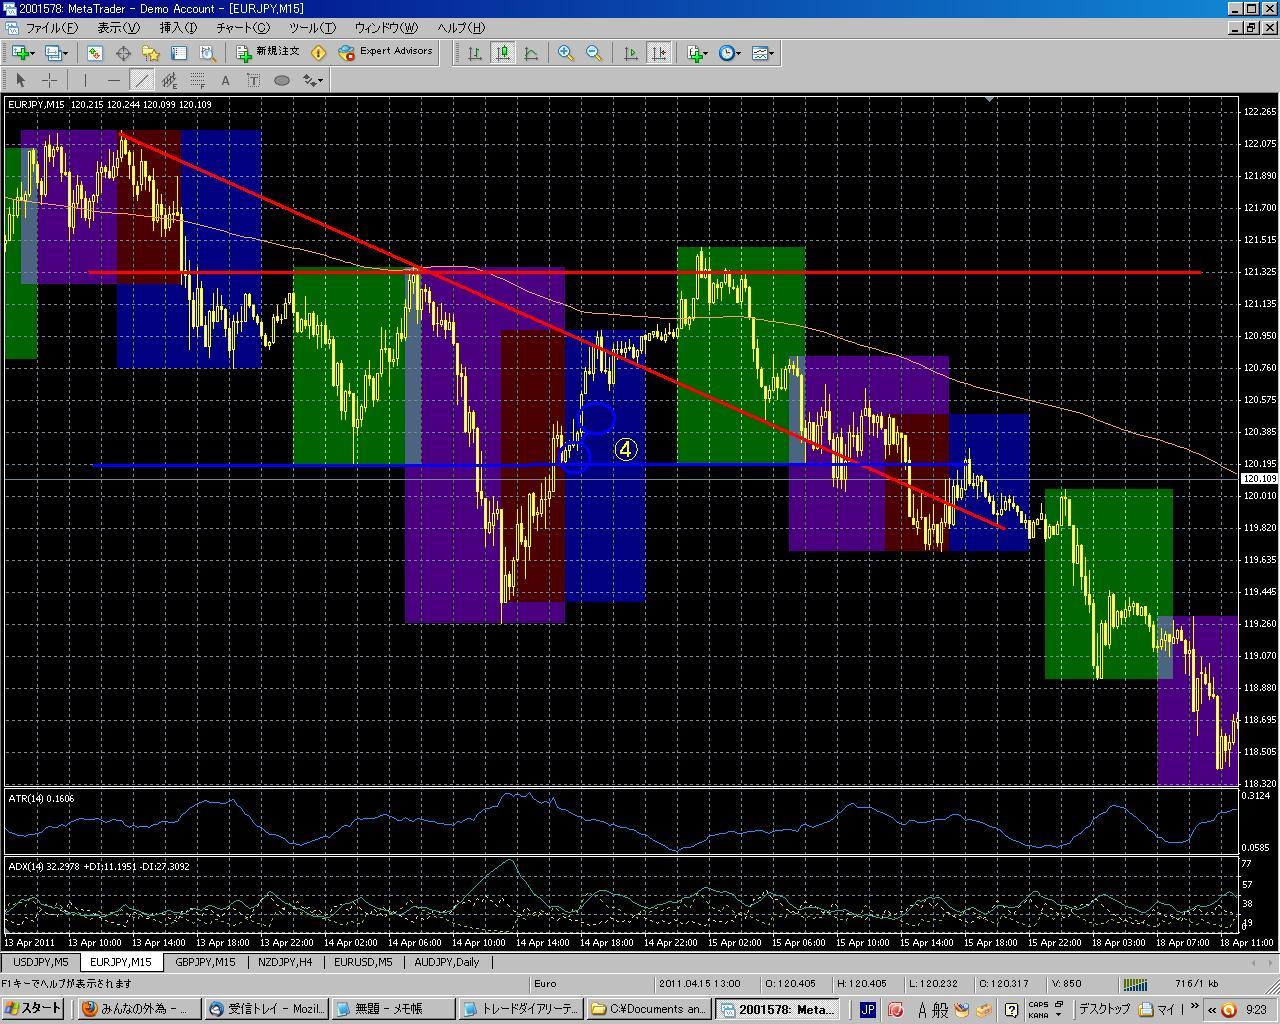Select the crosshair cursor tool
The width and height of the screenshot is (1280, 1024).
coord(48,80)
